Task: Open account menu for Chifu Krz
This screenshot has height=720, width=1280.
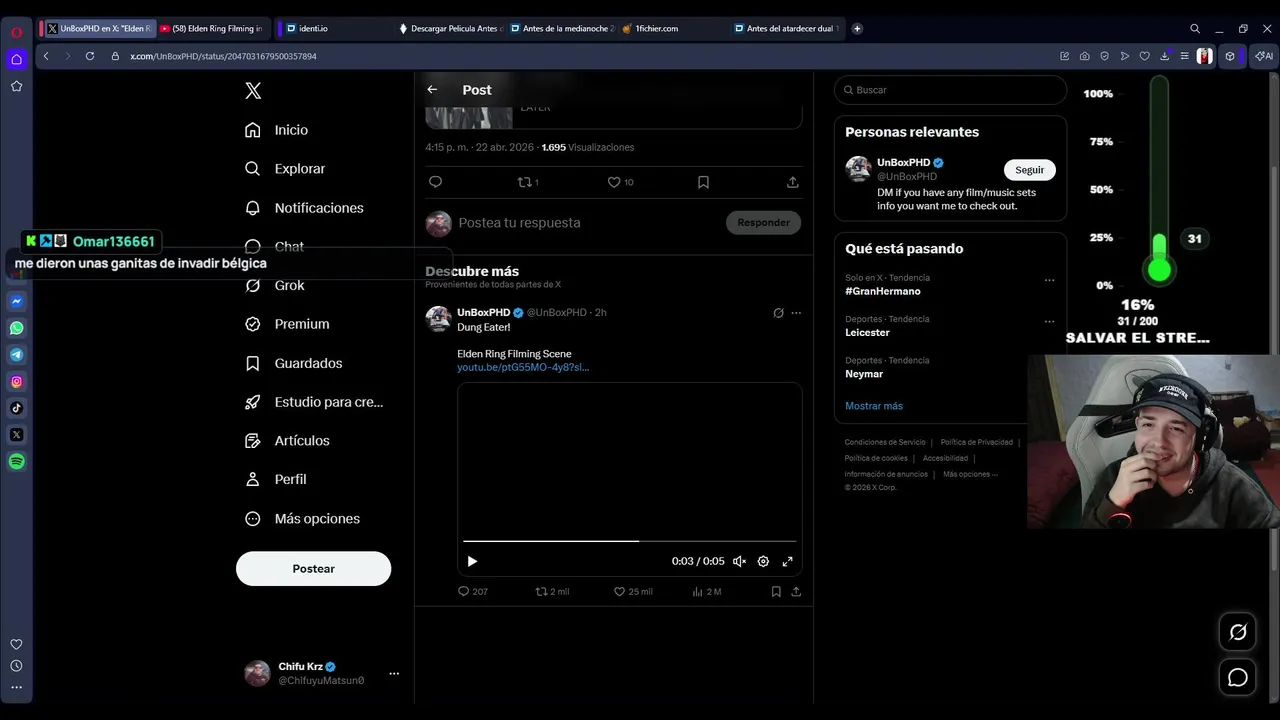Action: (394, 674)
